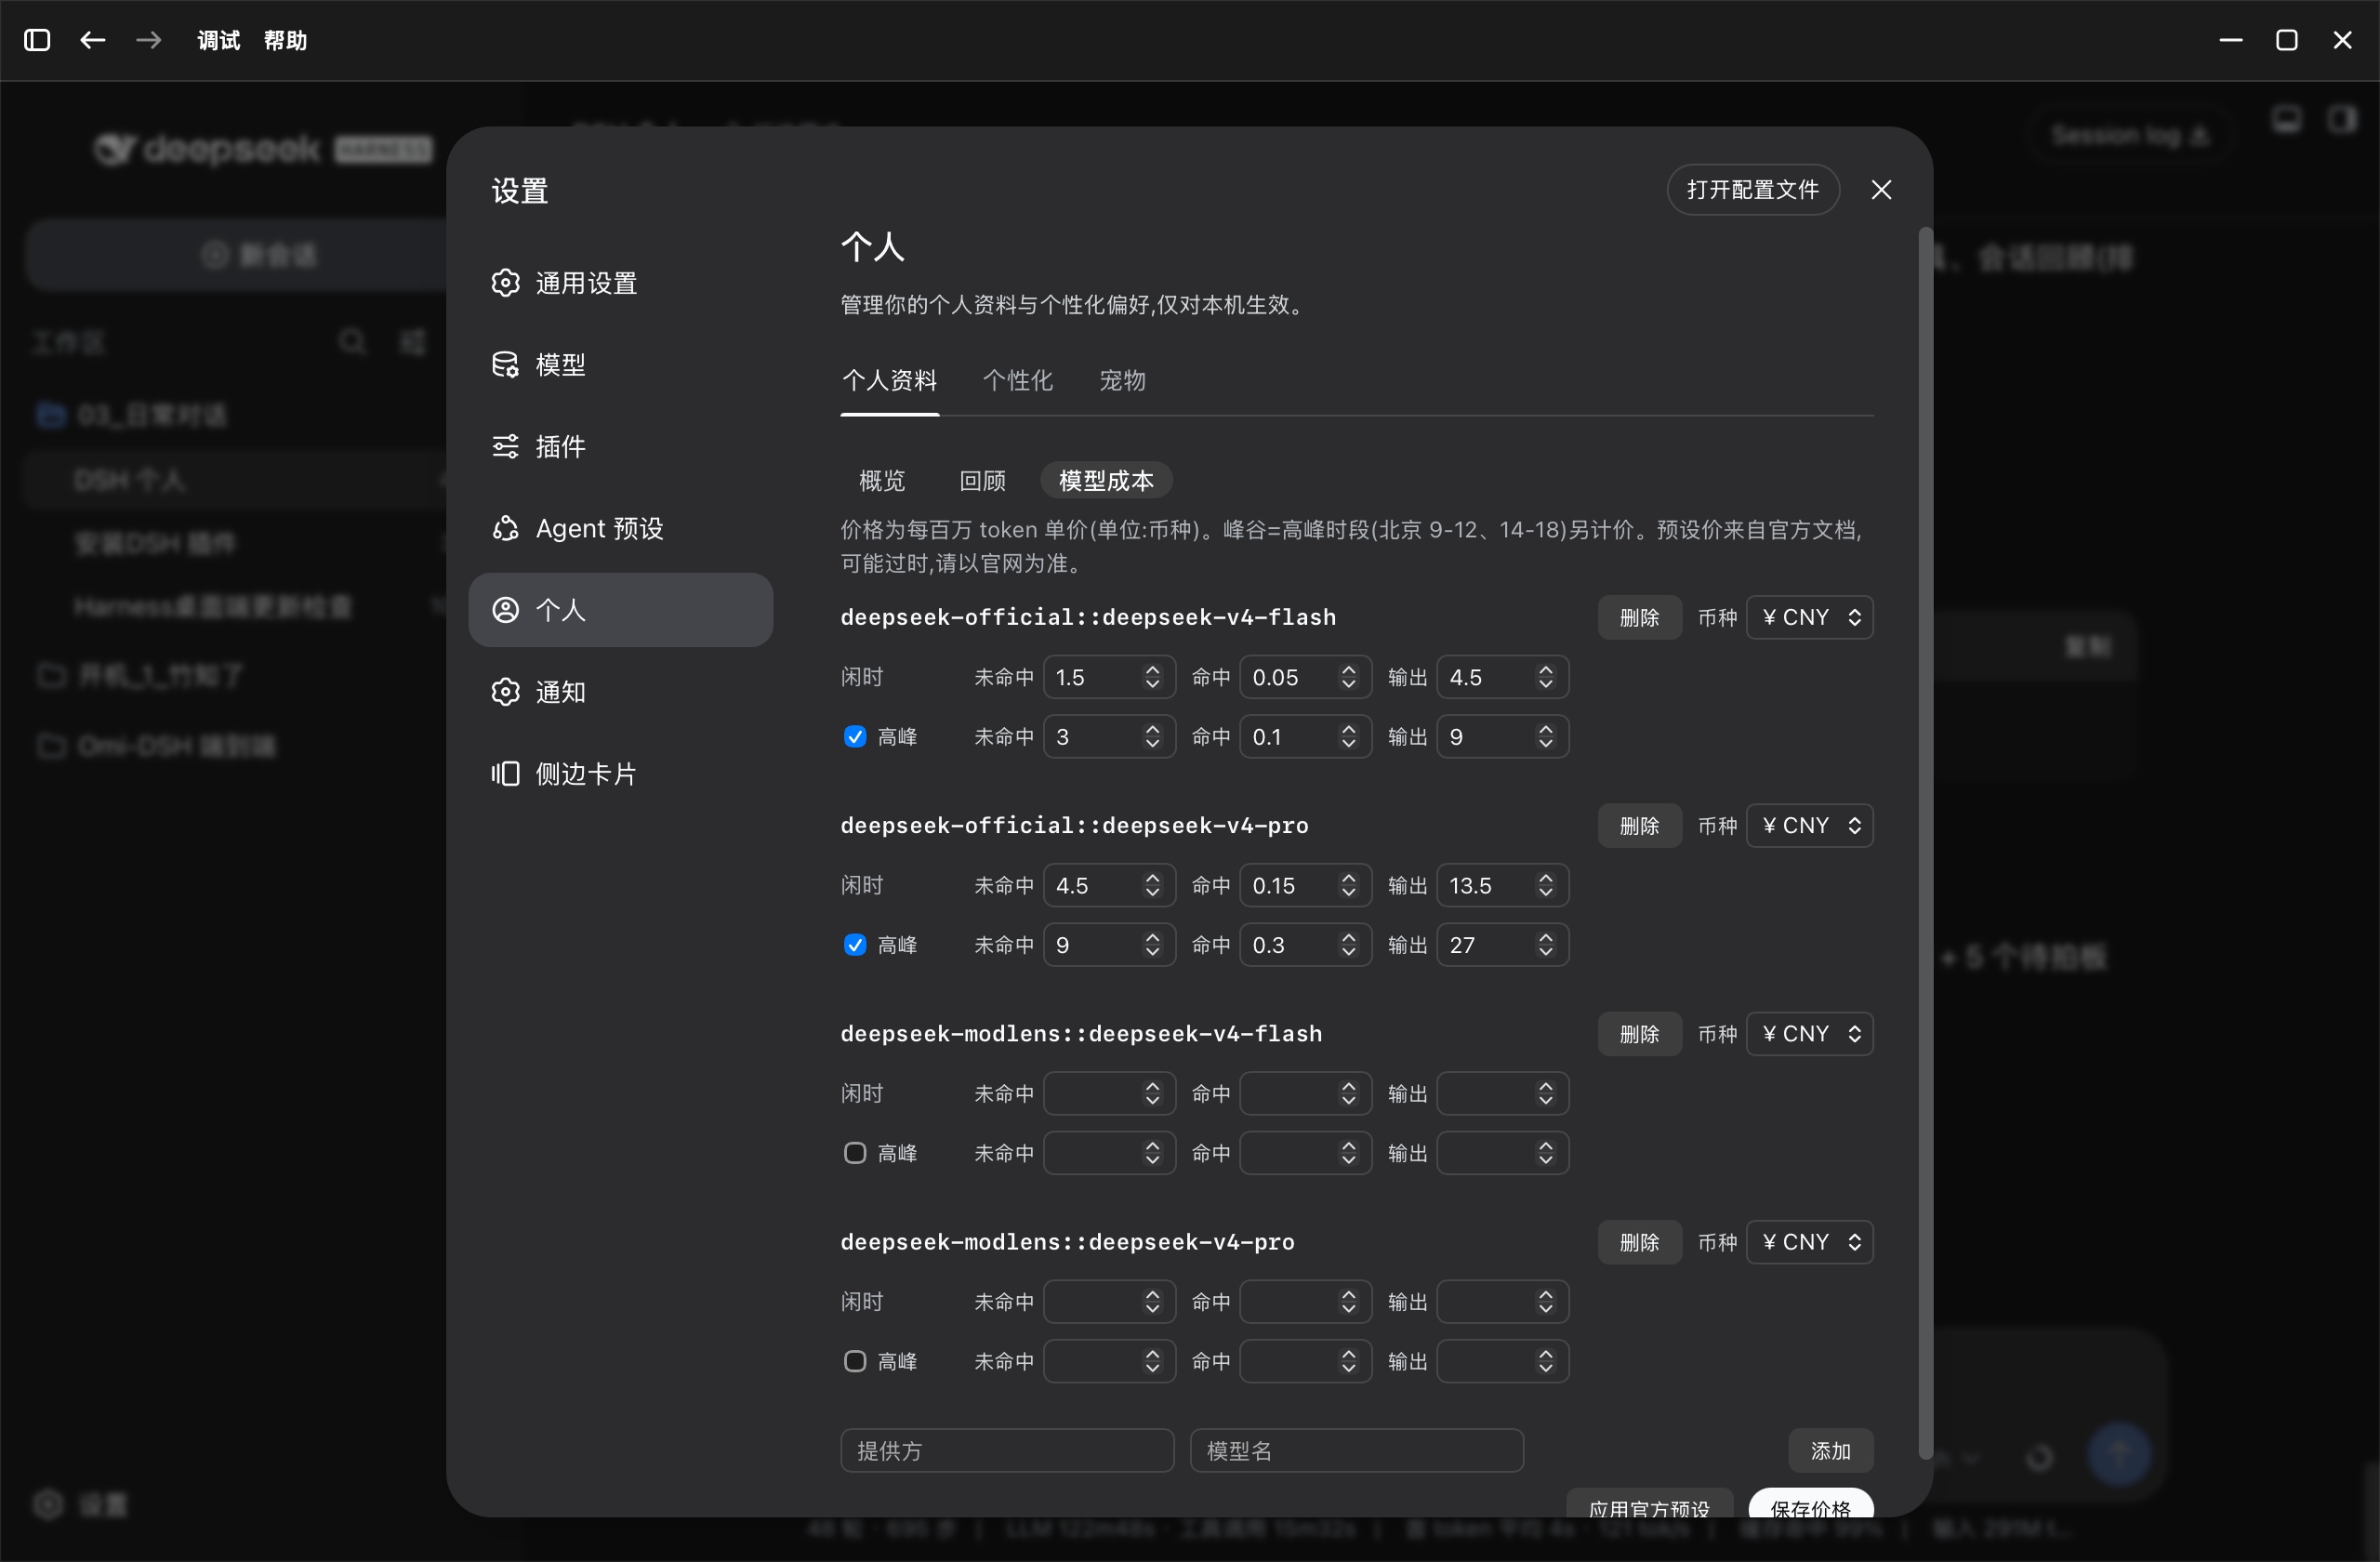Viewport: 2380px width, 1562px height.
Task: Delete the deepseek-modlens v4-flash pricing entry
Action: [1639, 1034]
